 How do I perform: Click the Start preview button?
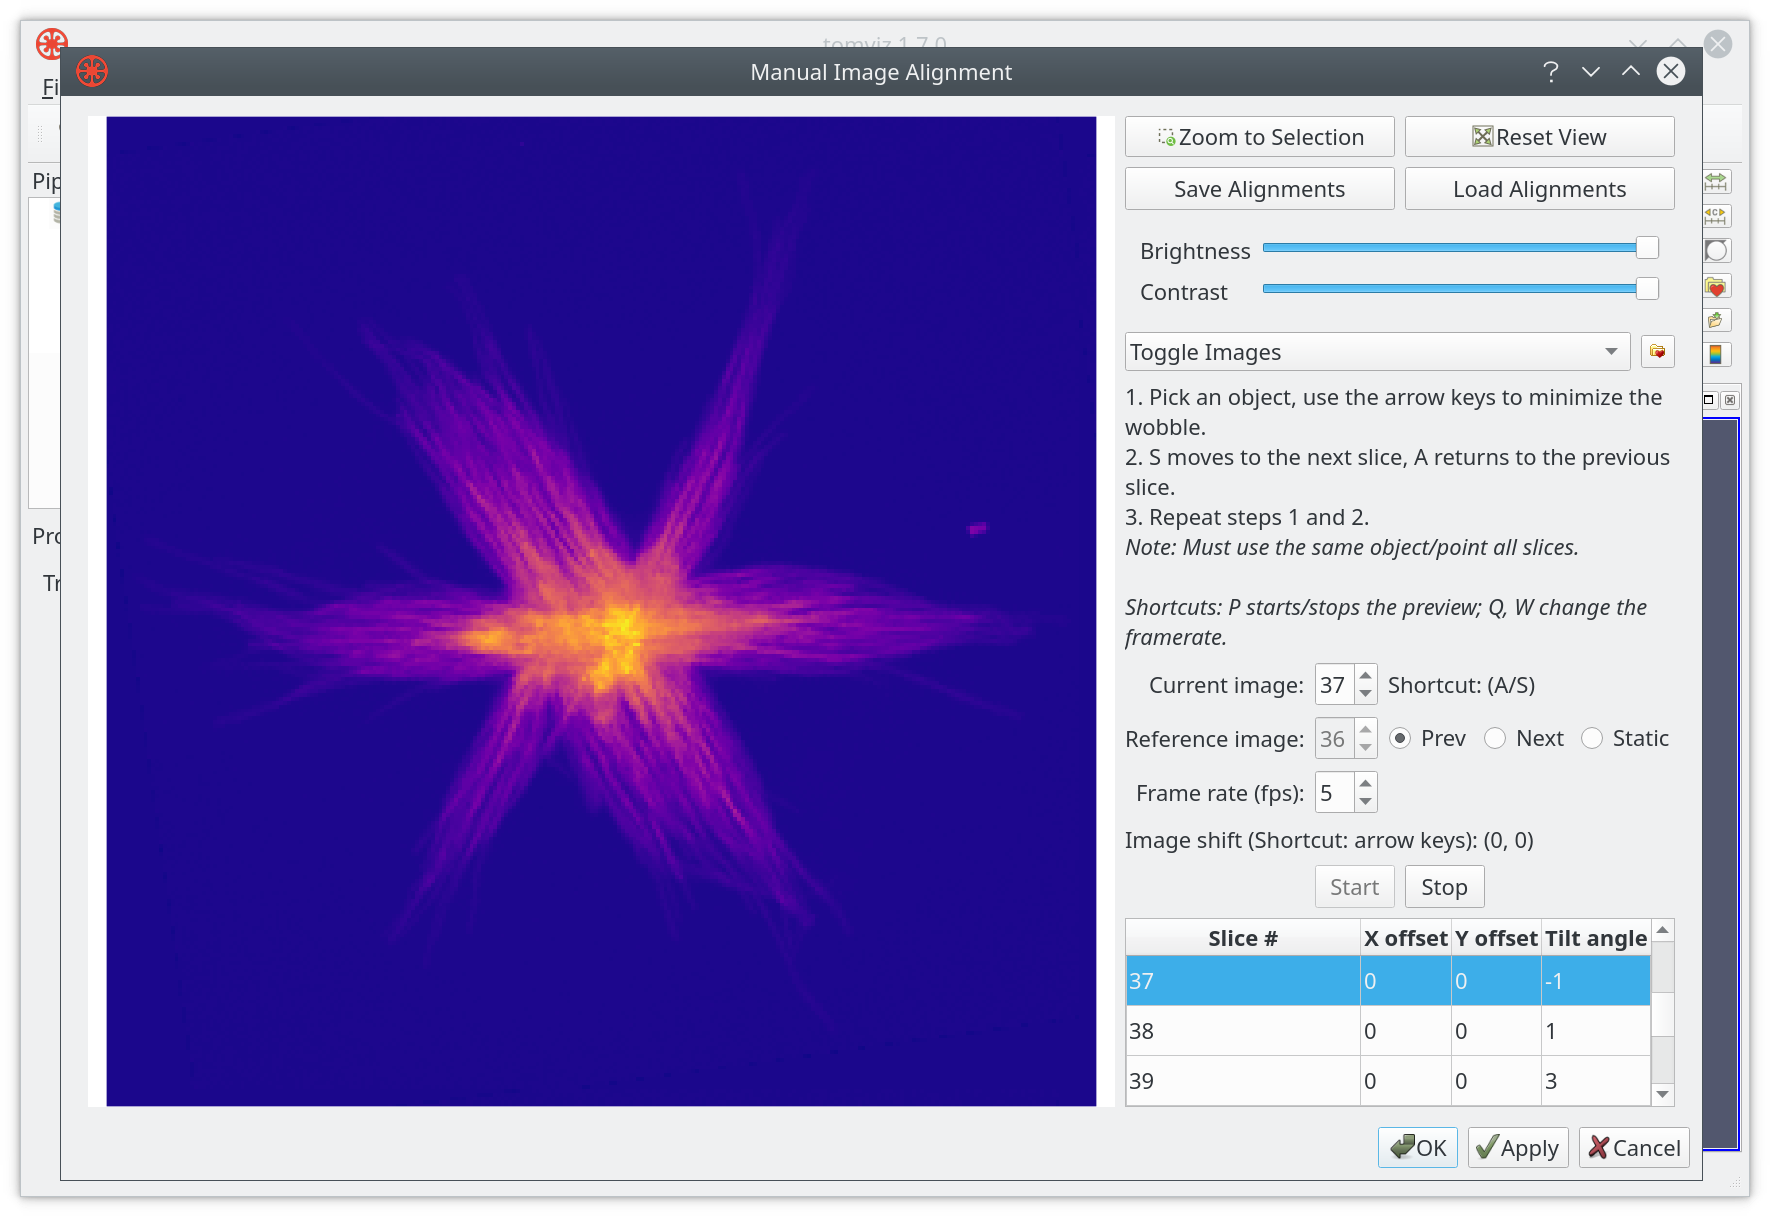[x=1355, y=887]
